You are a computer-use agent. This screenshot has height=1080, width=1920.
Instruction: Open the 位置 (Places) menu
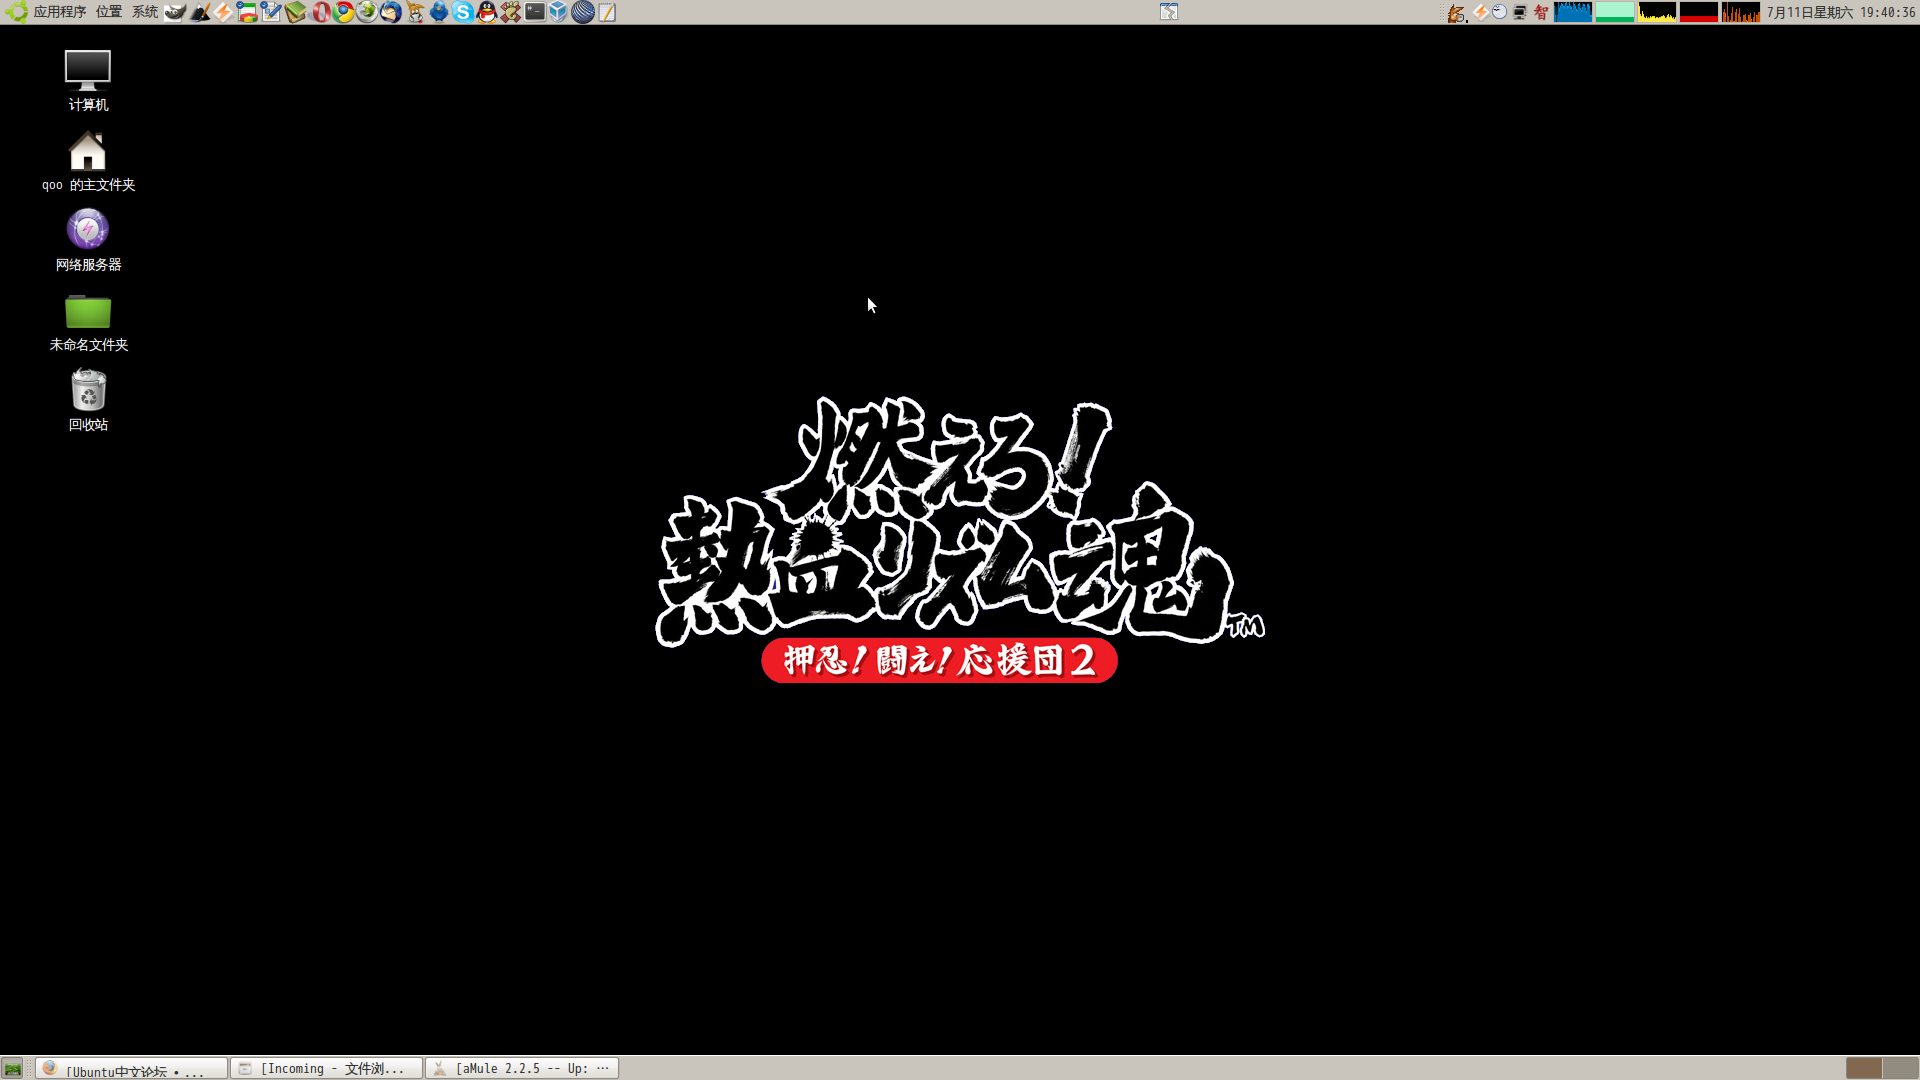(x=109, y=12)
